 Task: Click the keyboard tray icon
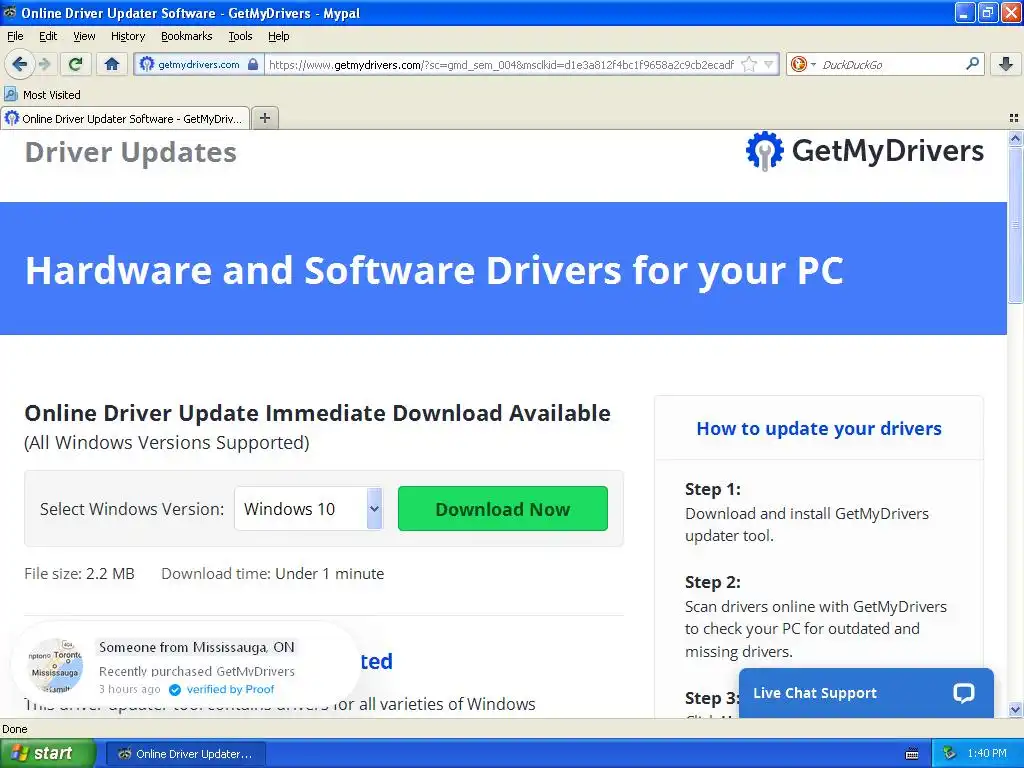(x=912, y=754)
